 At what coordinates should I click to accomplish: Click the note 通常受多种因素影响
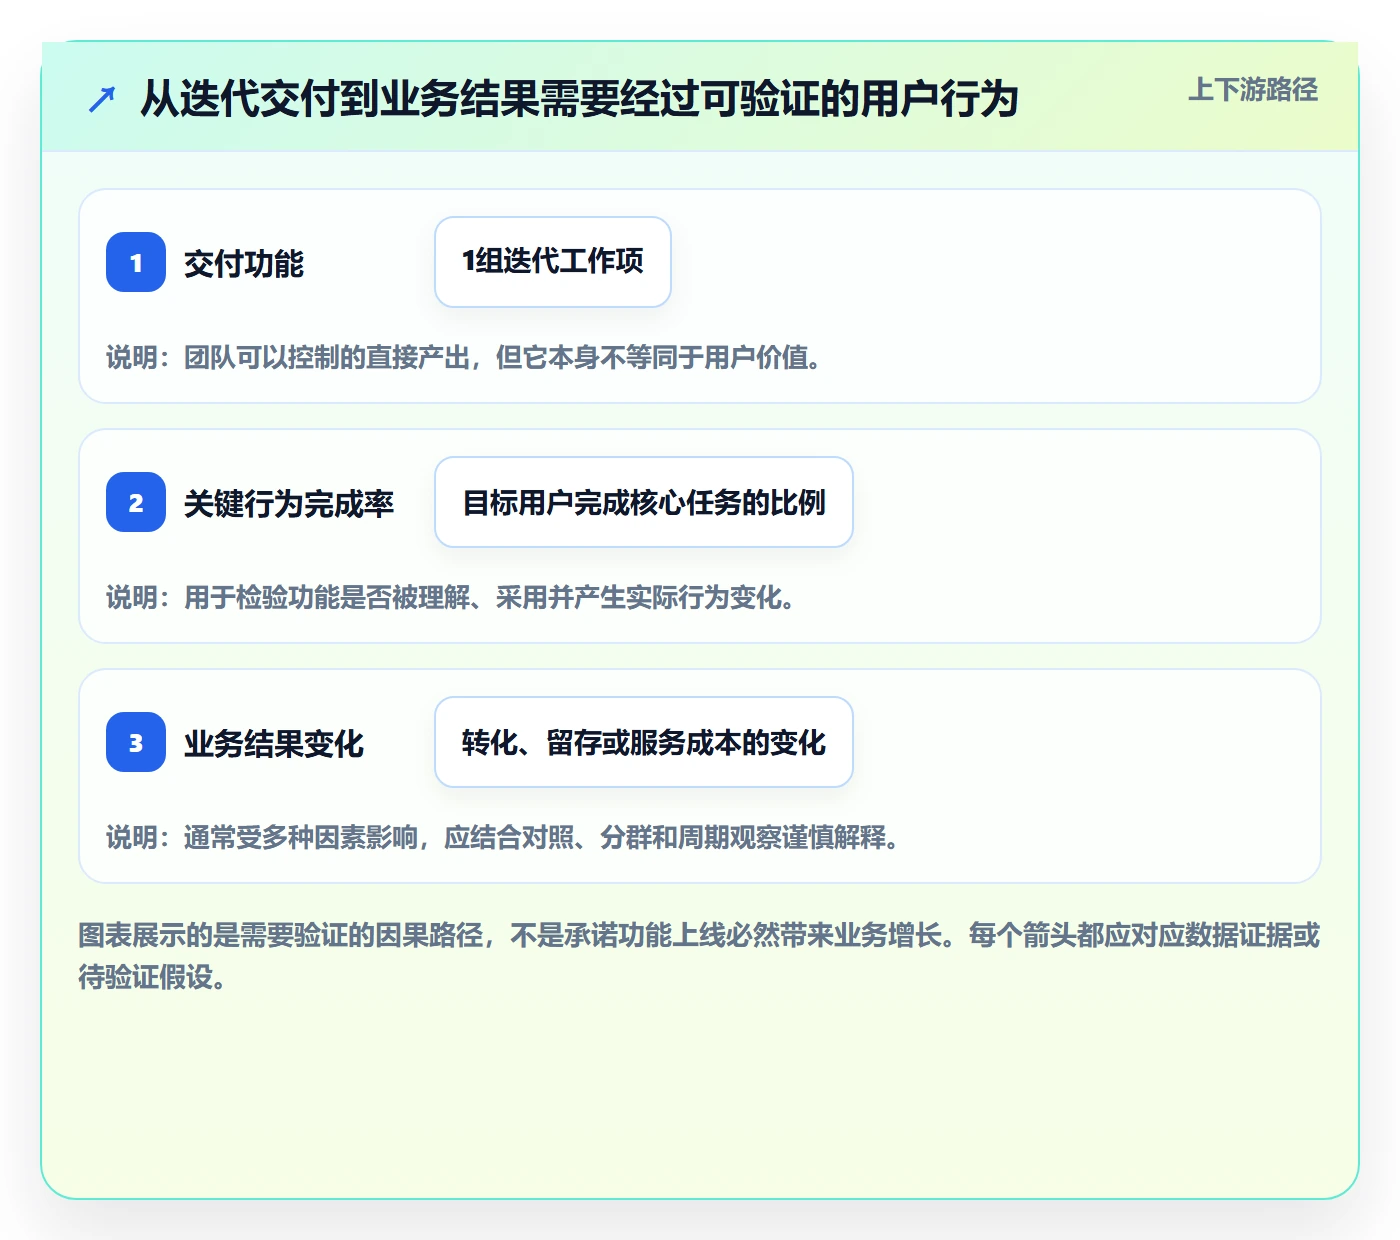pos(503,837)
